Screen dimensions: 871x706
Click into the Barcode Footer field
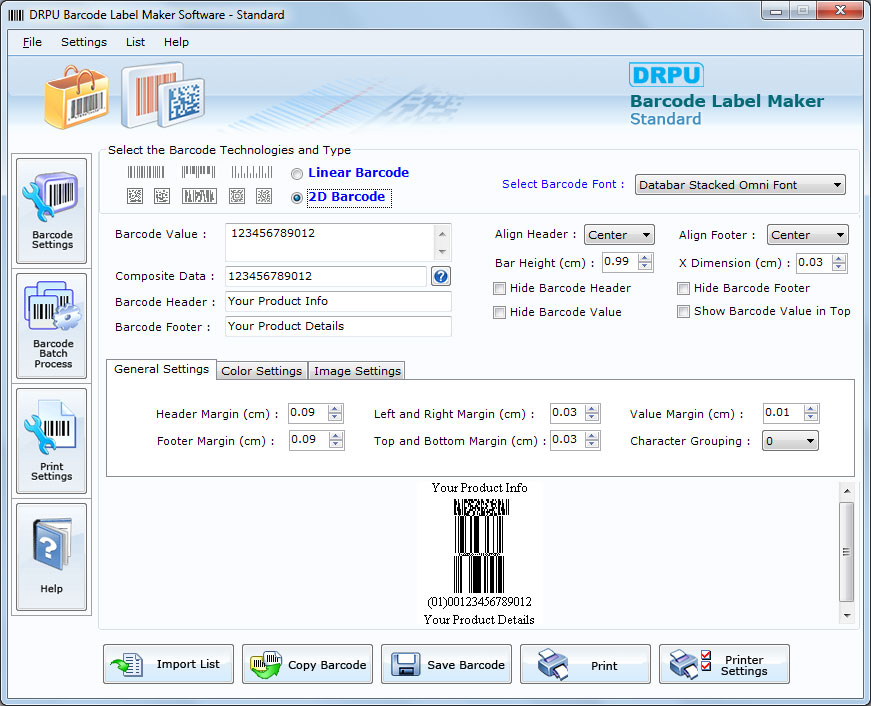tap(338, 327)
